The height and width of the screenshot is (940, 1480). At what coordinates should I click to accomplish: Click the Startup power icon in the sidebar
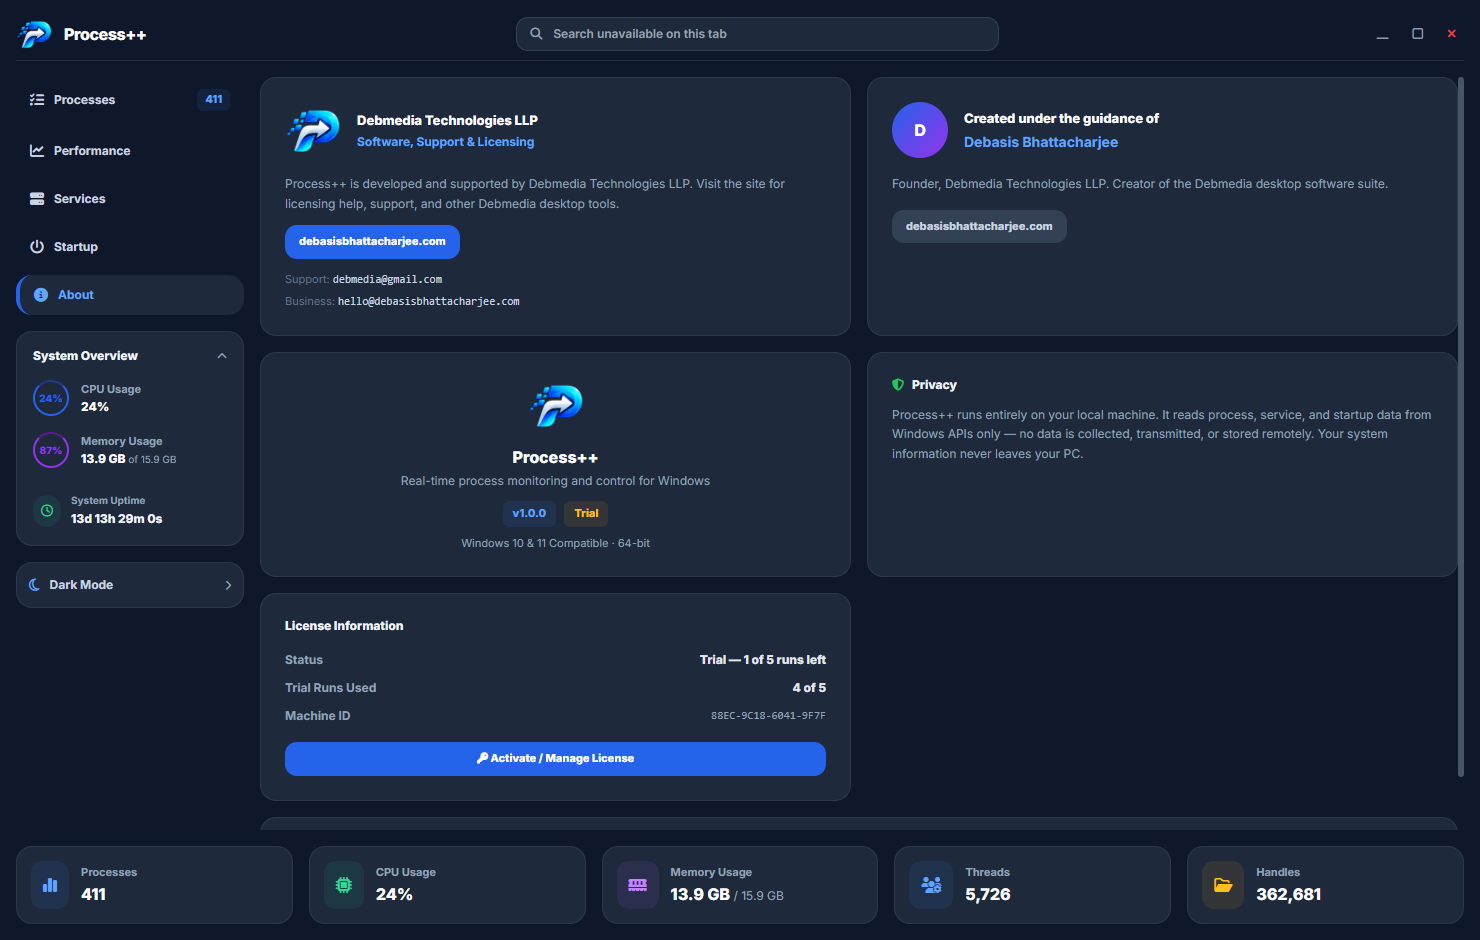pyautogui.click(x=37, y=247)
